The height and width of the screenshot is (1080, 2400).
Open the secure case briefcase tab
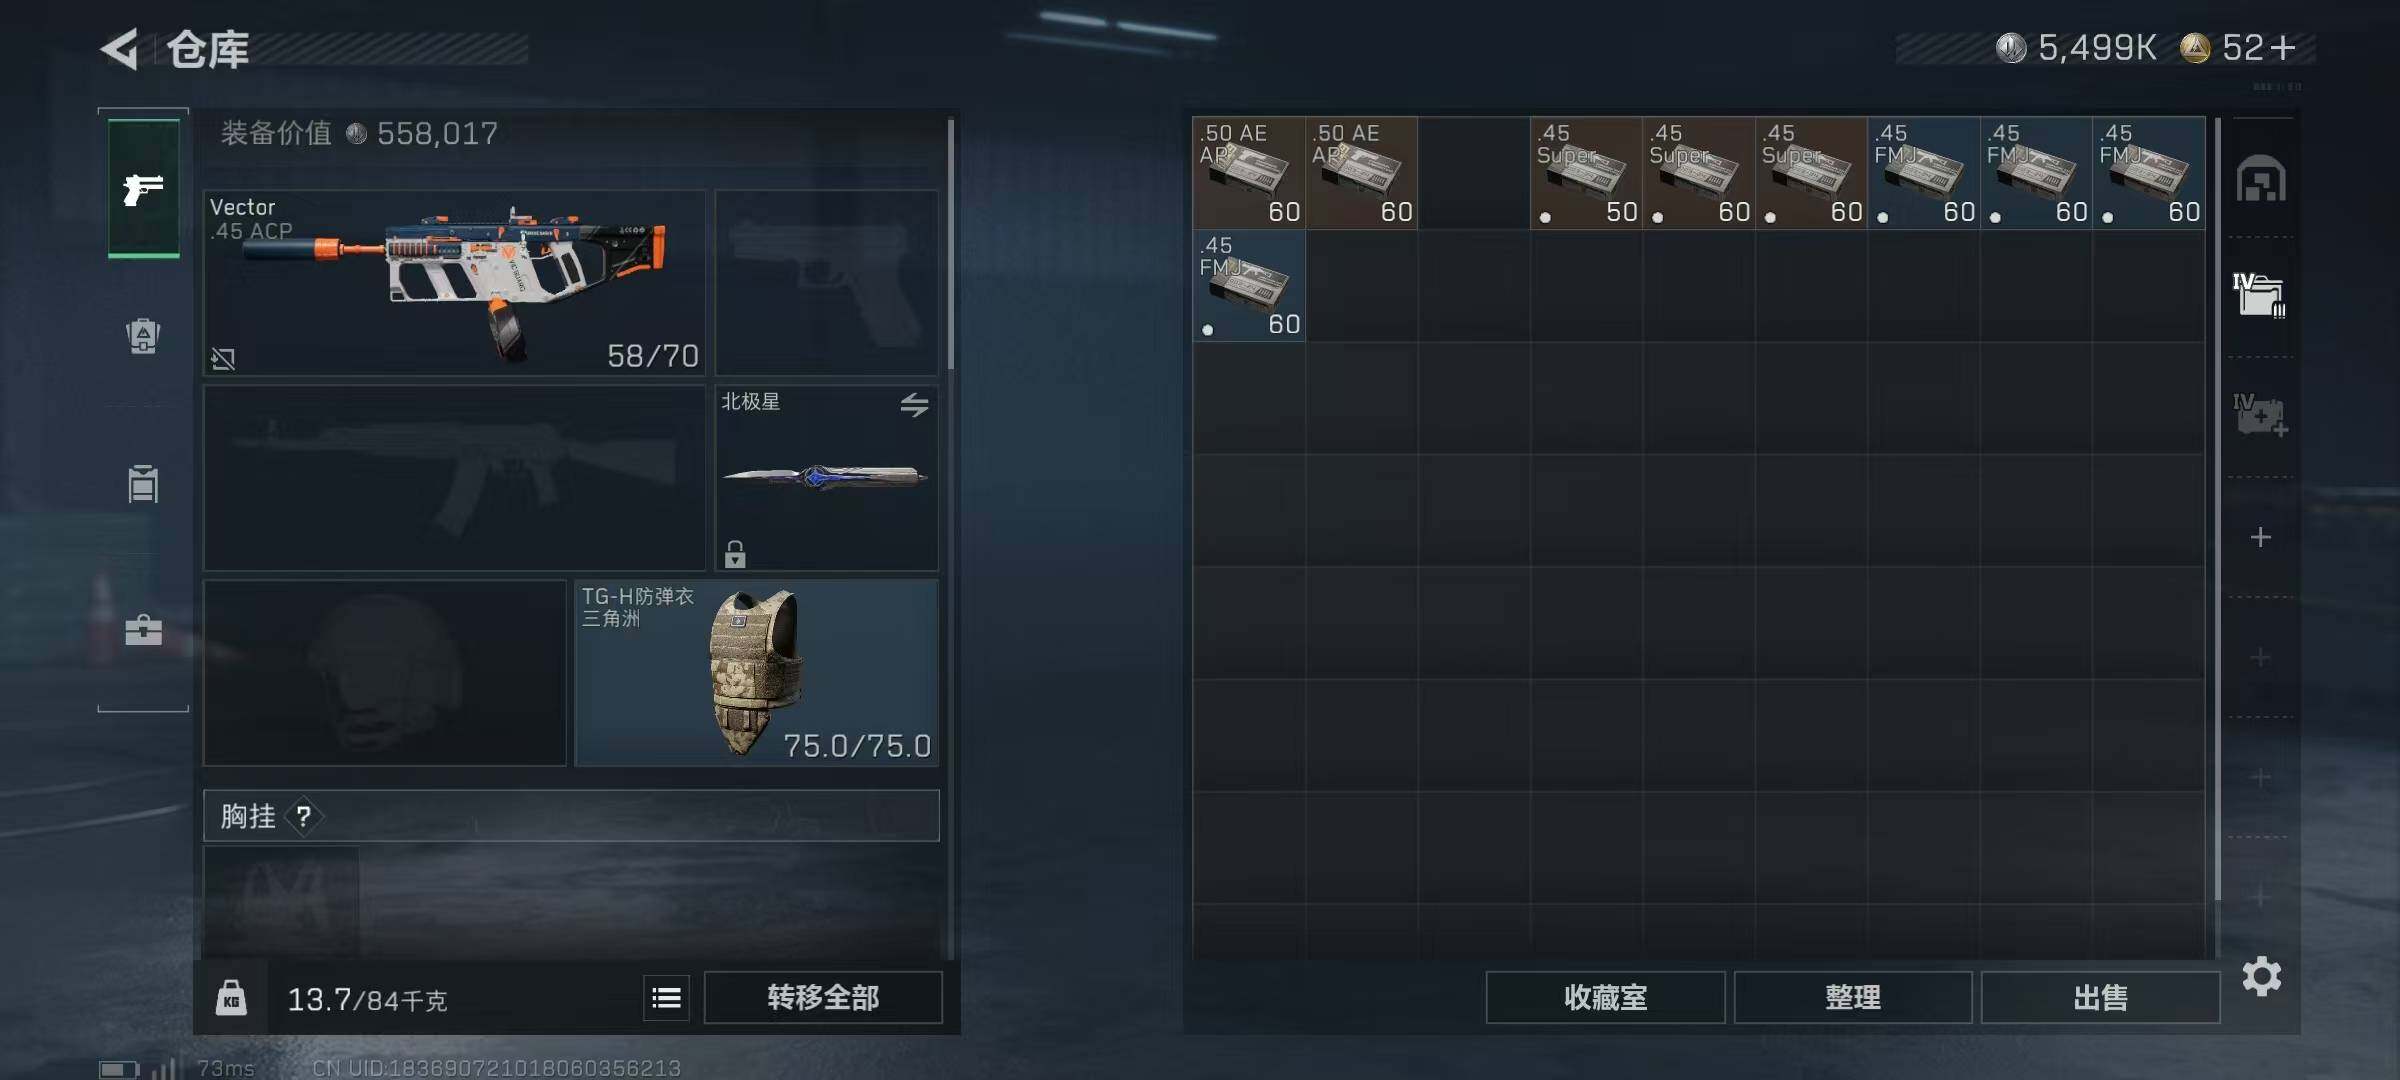(x=143, y=630)
